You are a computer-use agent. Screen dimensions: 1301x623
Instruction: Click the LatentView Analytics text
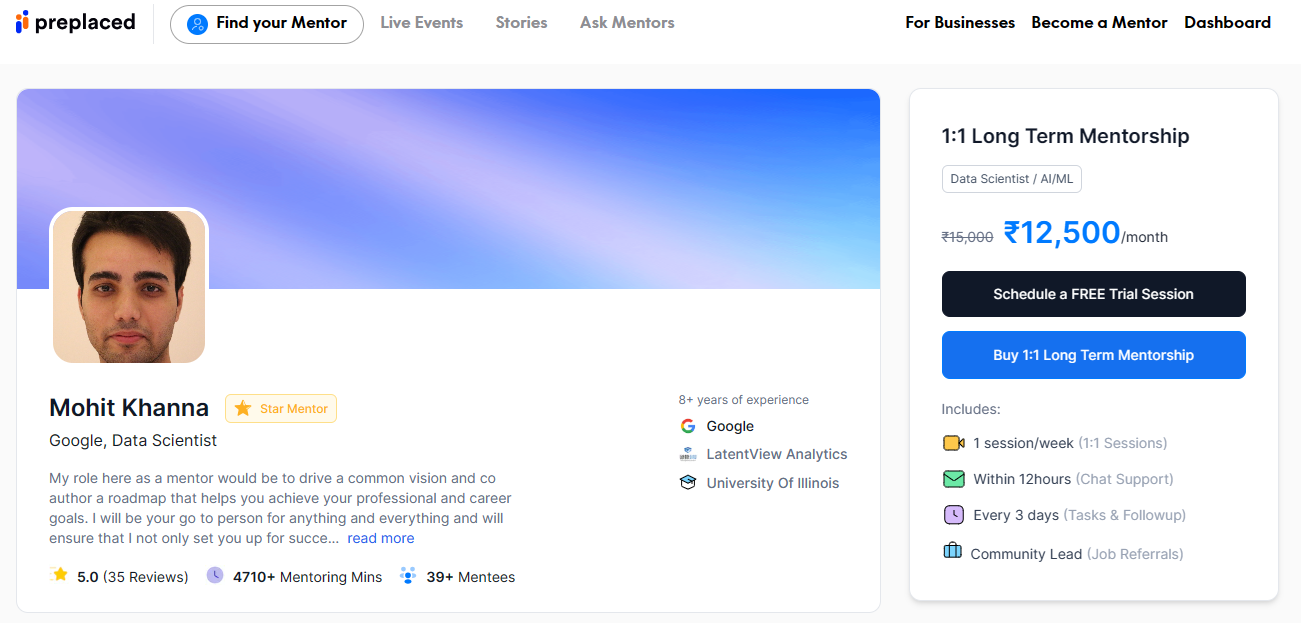[x=777, y=454]
